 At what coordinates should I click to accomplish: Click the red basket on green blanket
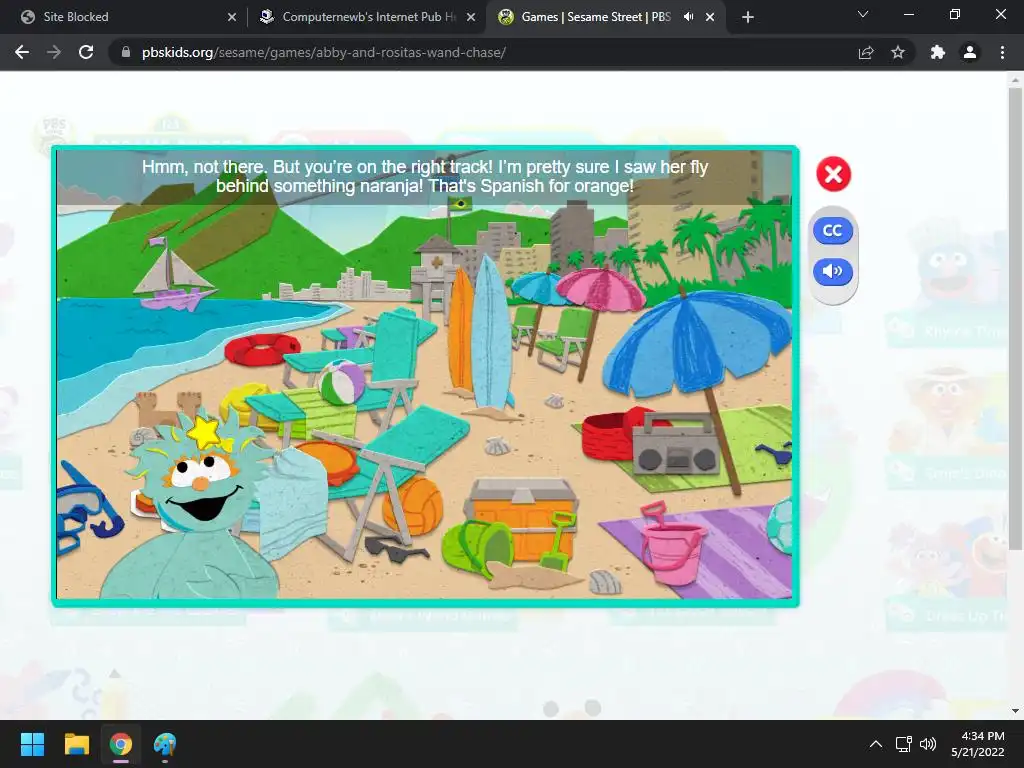click(606, 436)
